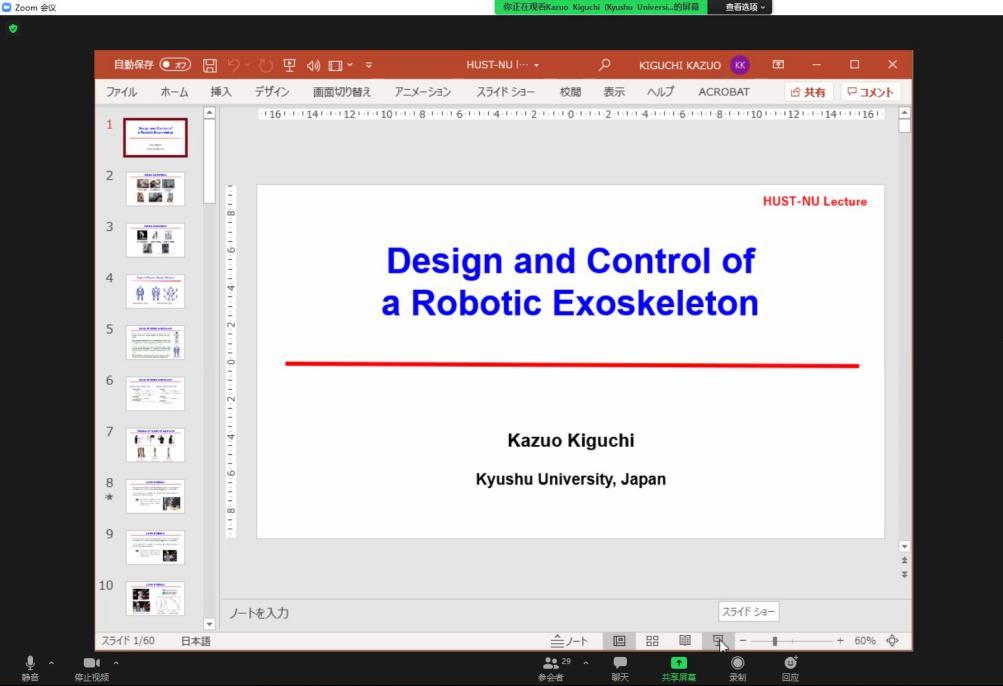Click the 共有 share button

coord(808,92)
